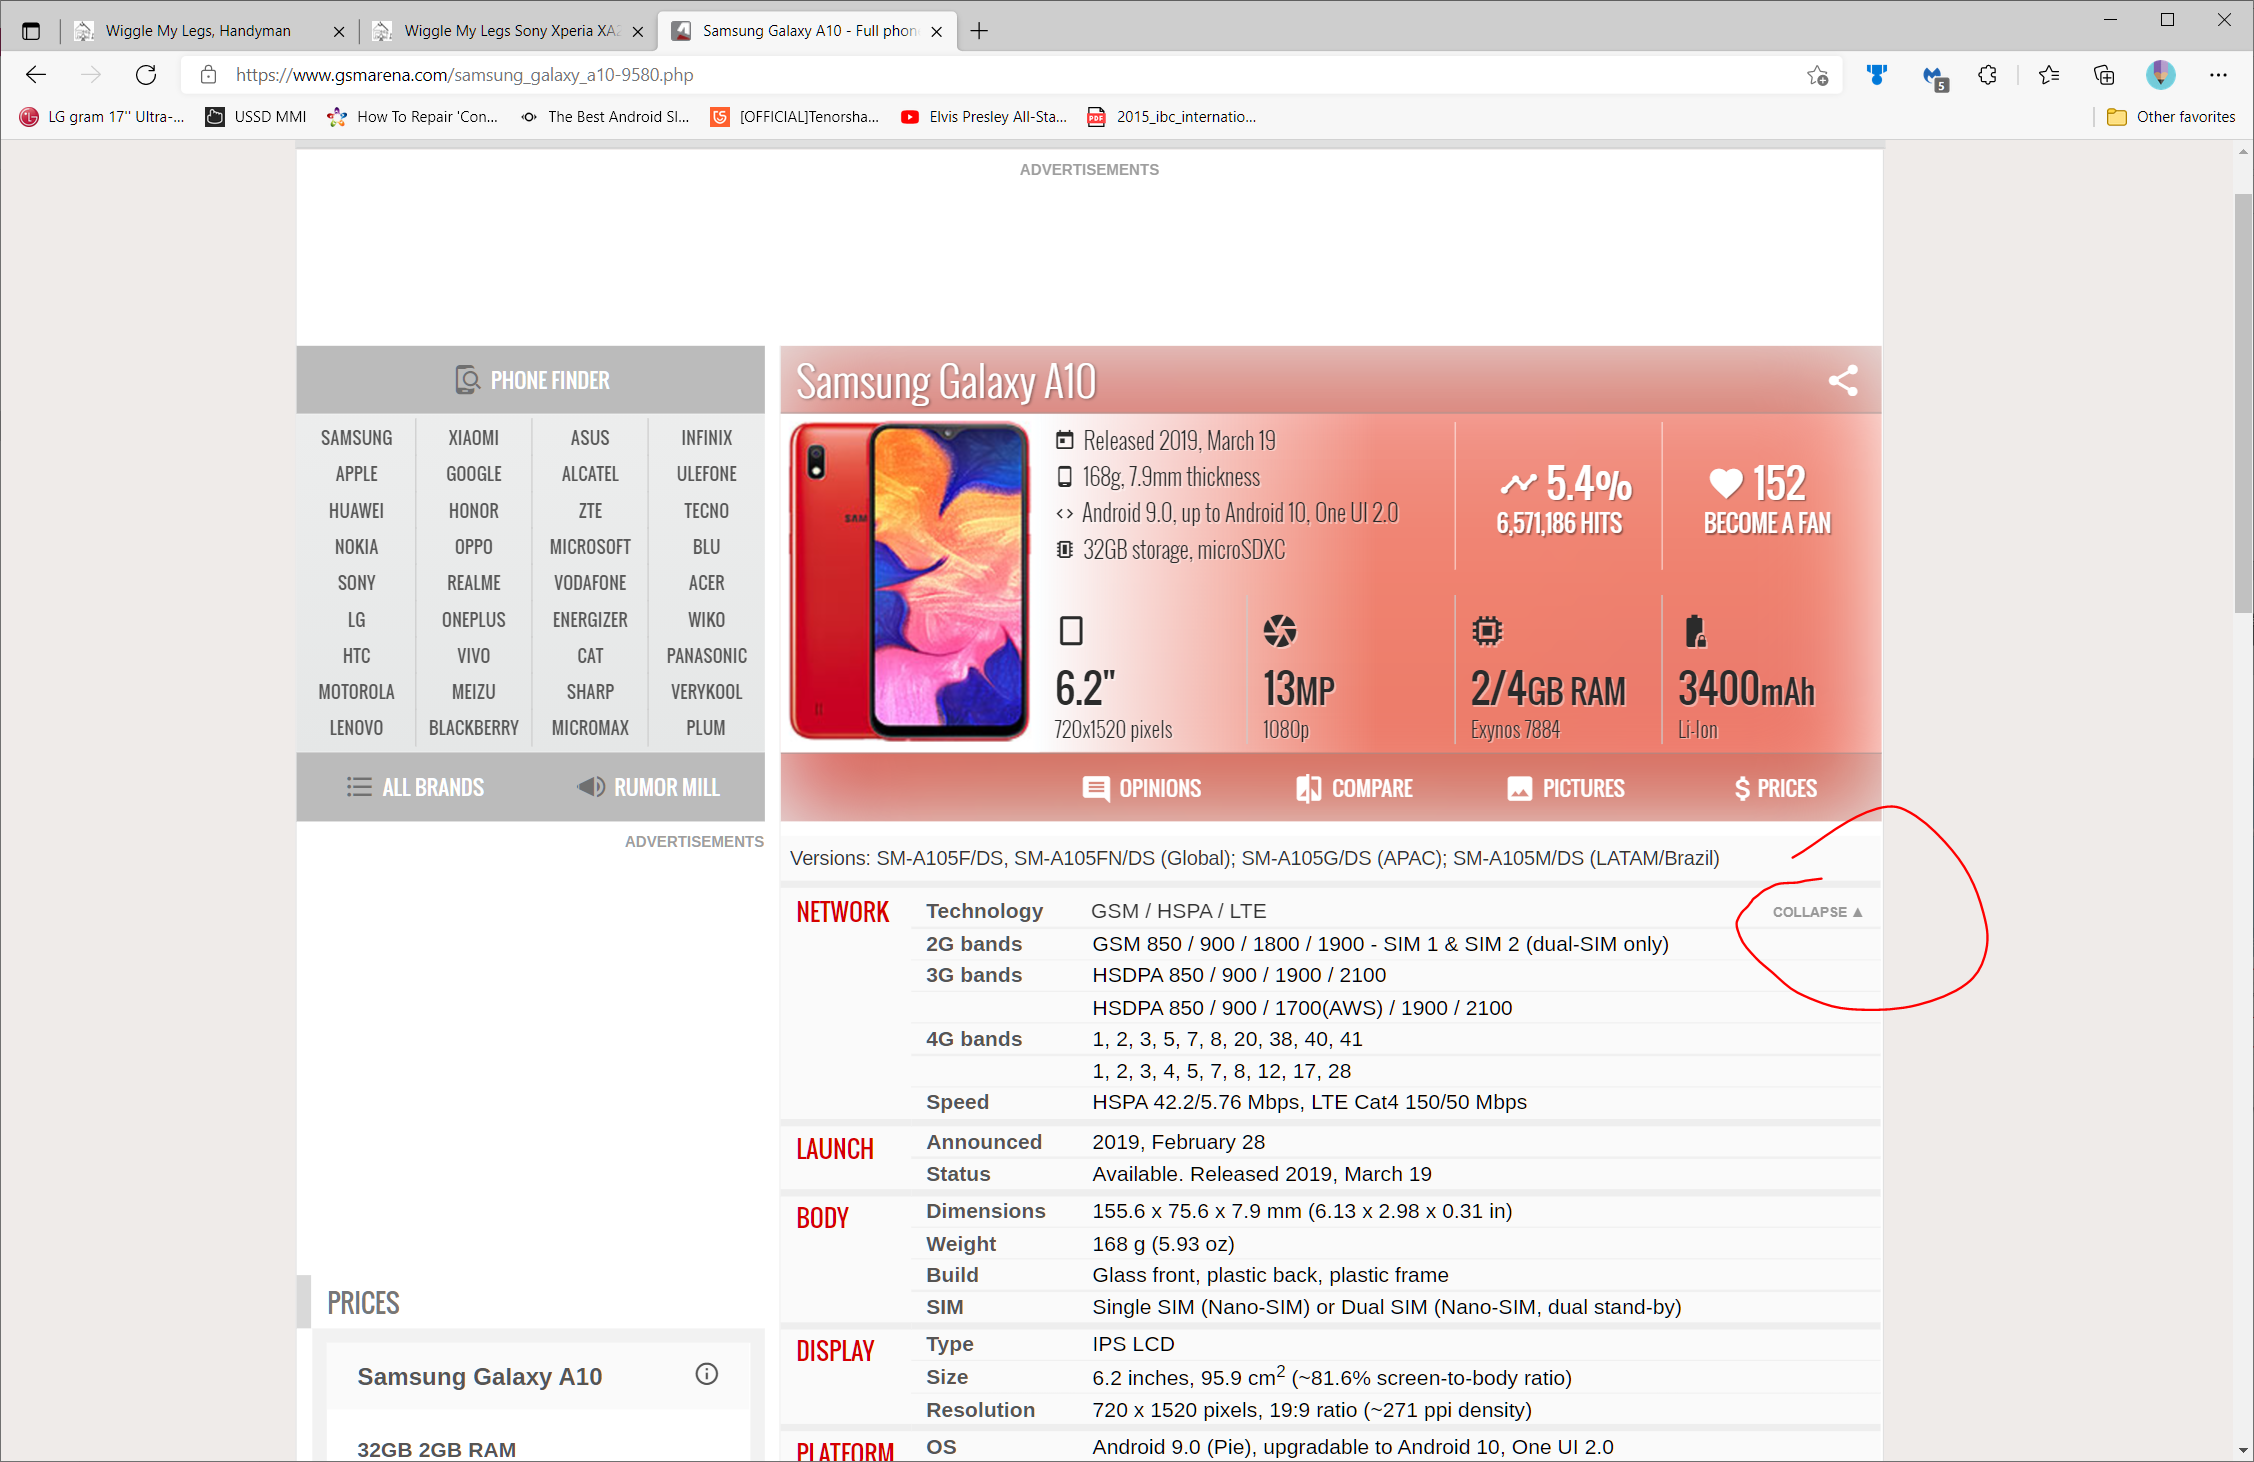Image resolution: width=2254 pixels, height=1462 pixels.
Task: Open the user profile avatar
Action: 2160,75
